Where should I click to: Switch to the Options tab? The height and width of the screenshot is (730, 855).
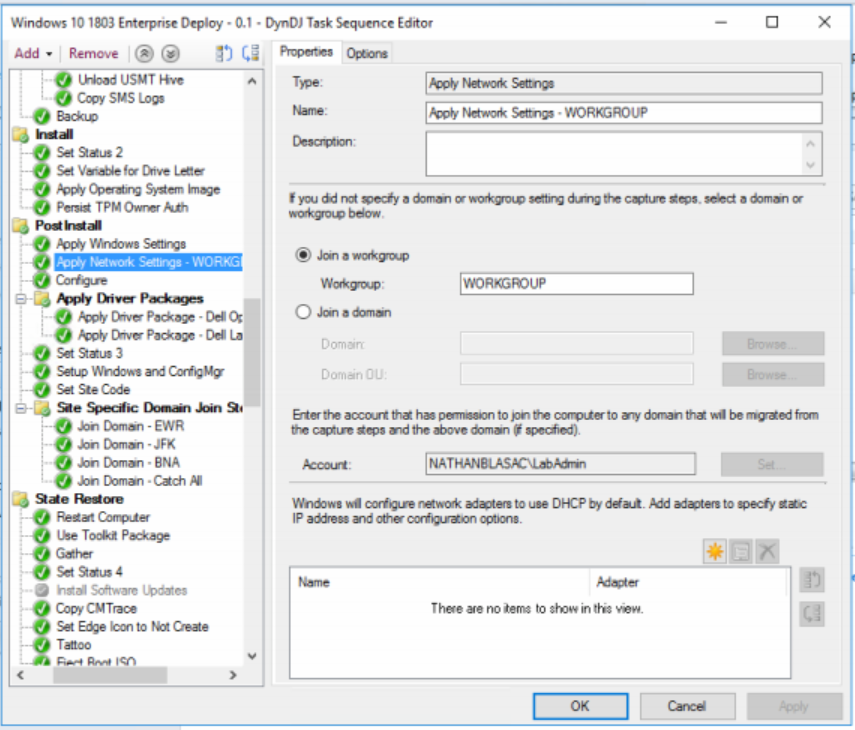tap(366, 52)
